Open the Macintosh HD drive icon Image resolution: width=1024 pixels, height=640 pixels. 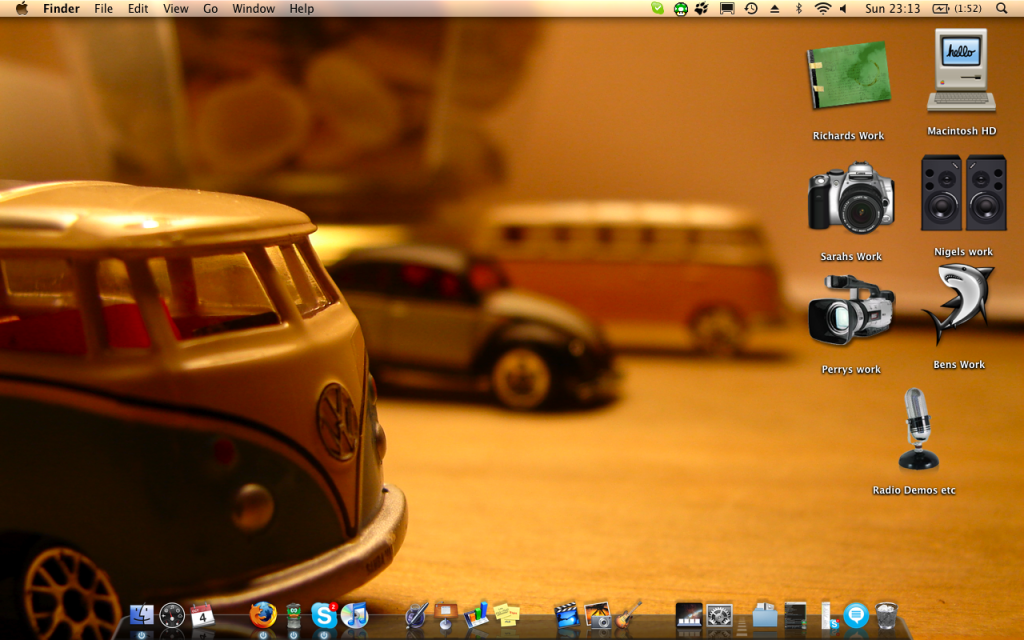coord(961,71)
